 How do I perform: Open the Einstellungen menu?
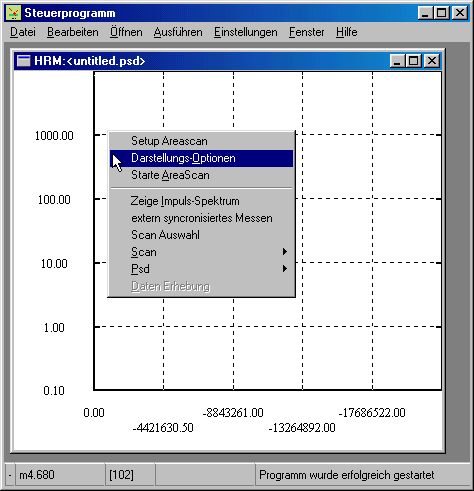pyautogui.click(x=246, y=32)
